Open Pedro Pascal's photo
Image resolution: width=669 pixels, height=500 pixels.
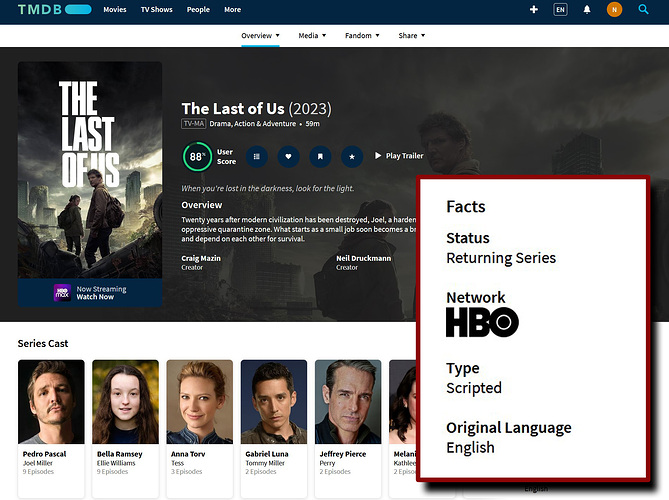(x=51, y=402)
